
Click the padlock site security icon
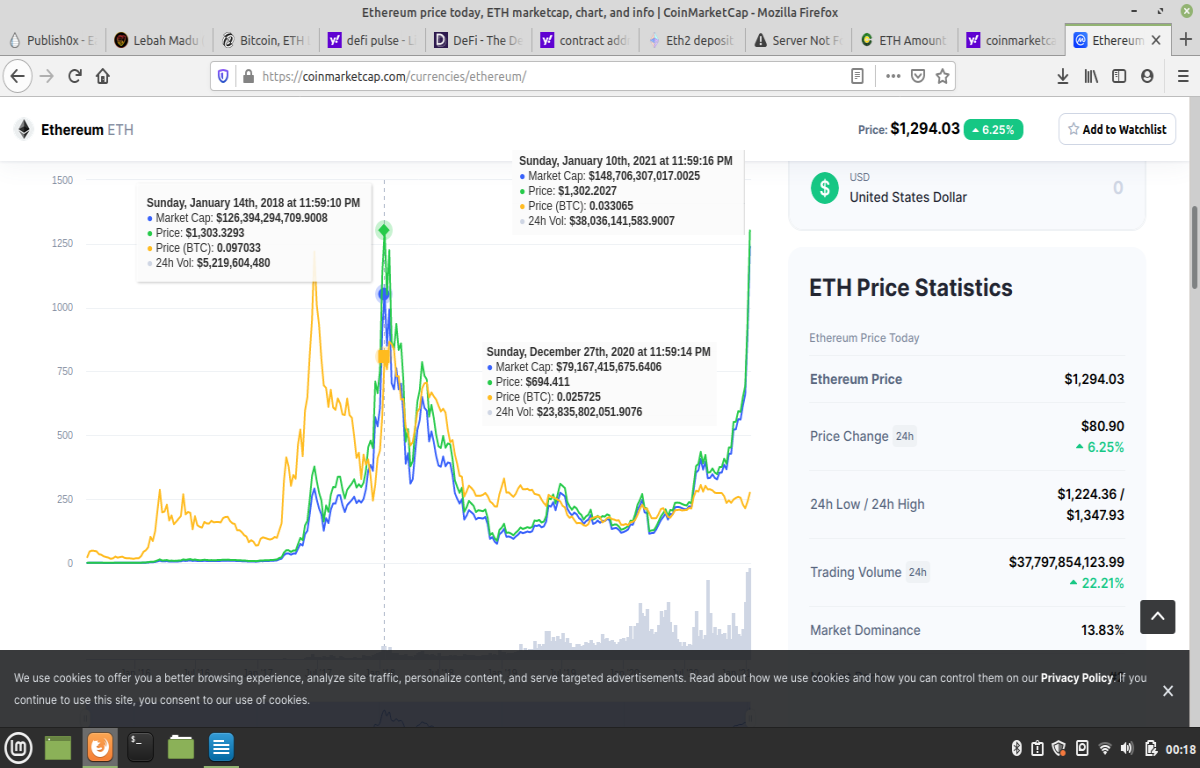tap(248, 76)
